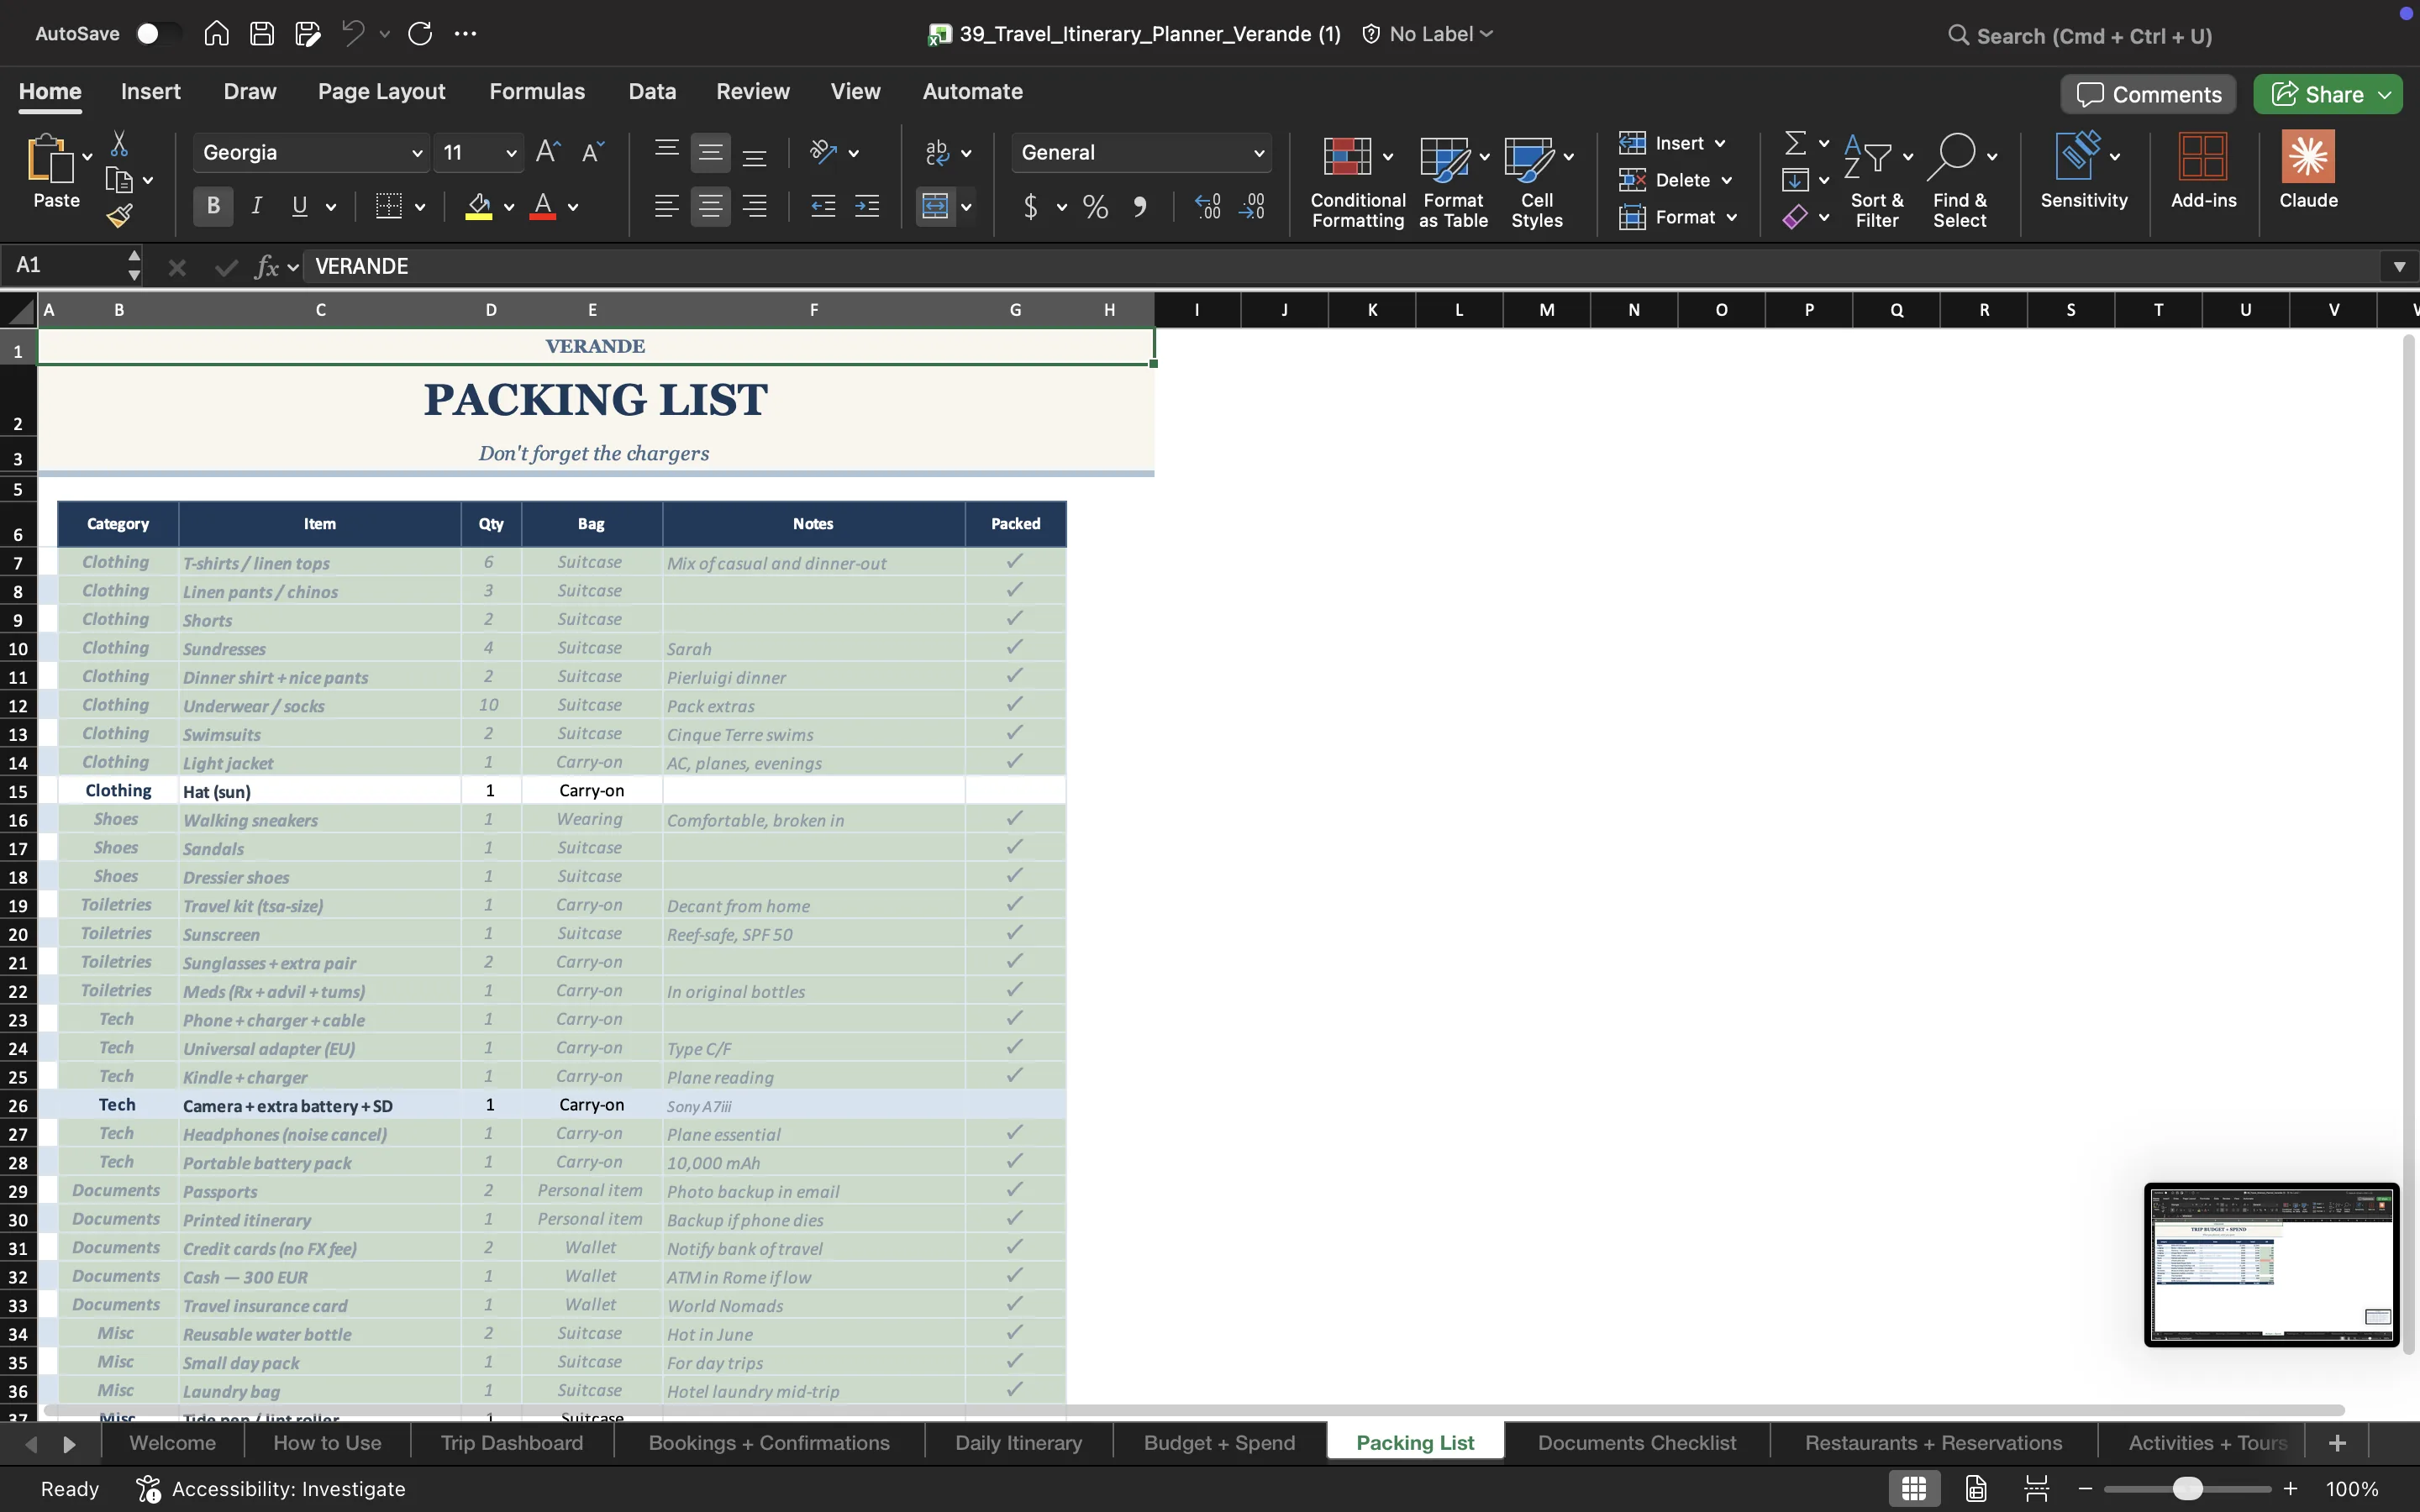
Task: Click the Percent Style icon
Action: click(1095, 207)
